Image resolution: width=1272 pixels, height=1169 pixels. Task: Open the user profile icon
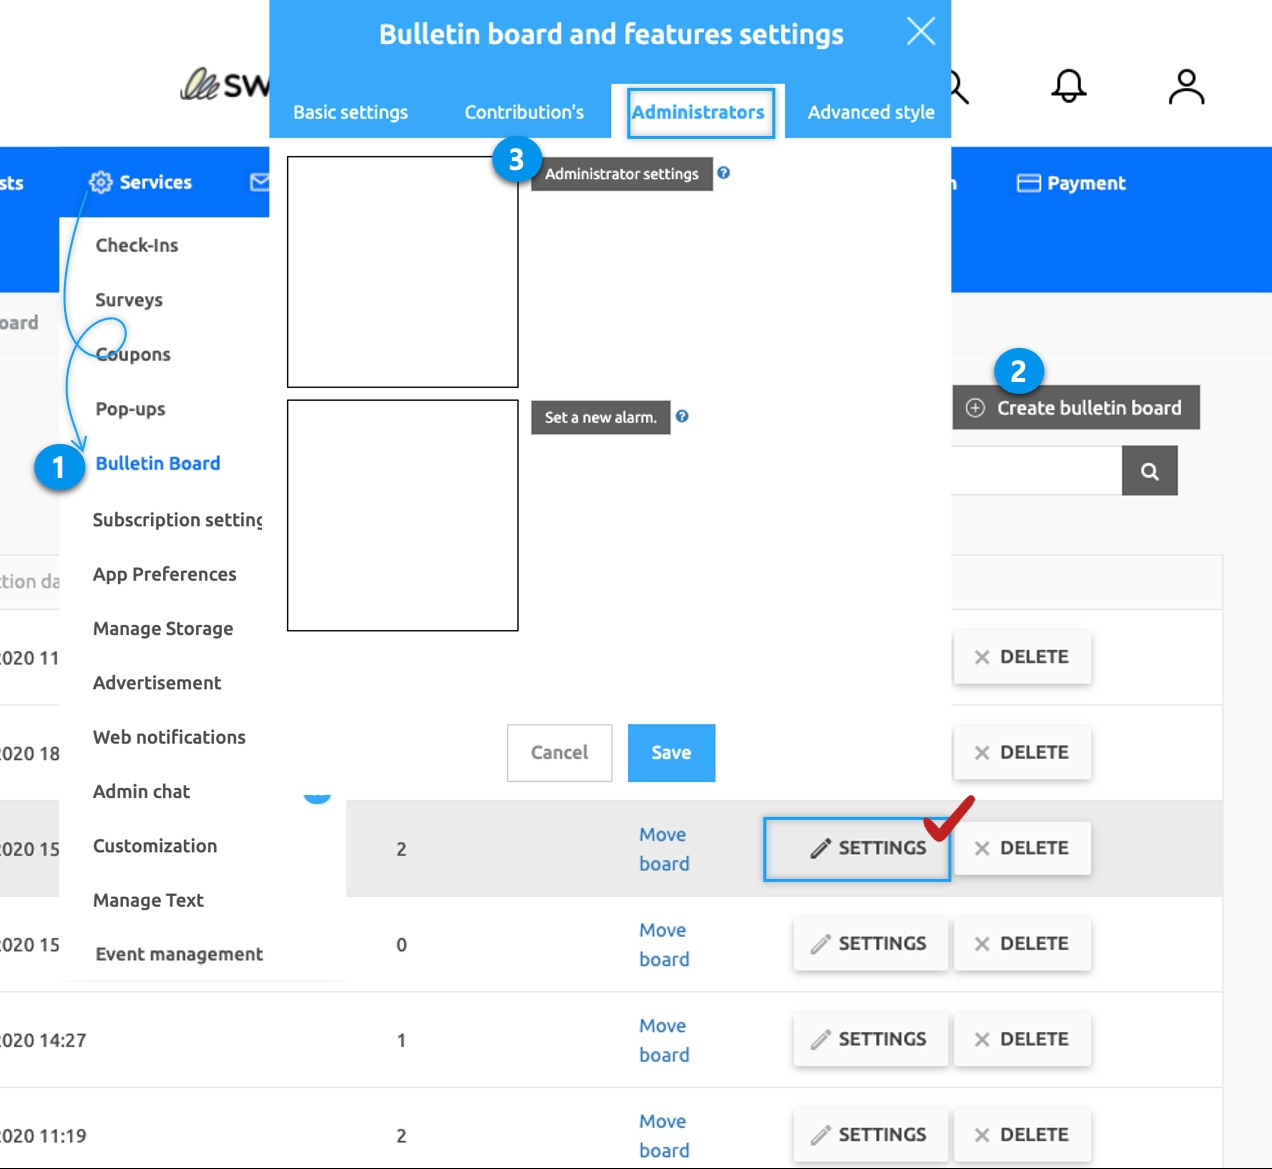coord(1186,87)
